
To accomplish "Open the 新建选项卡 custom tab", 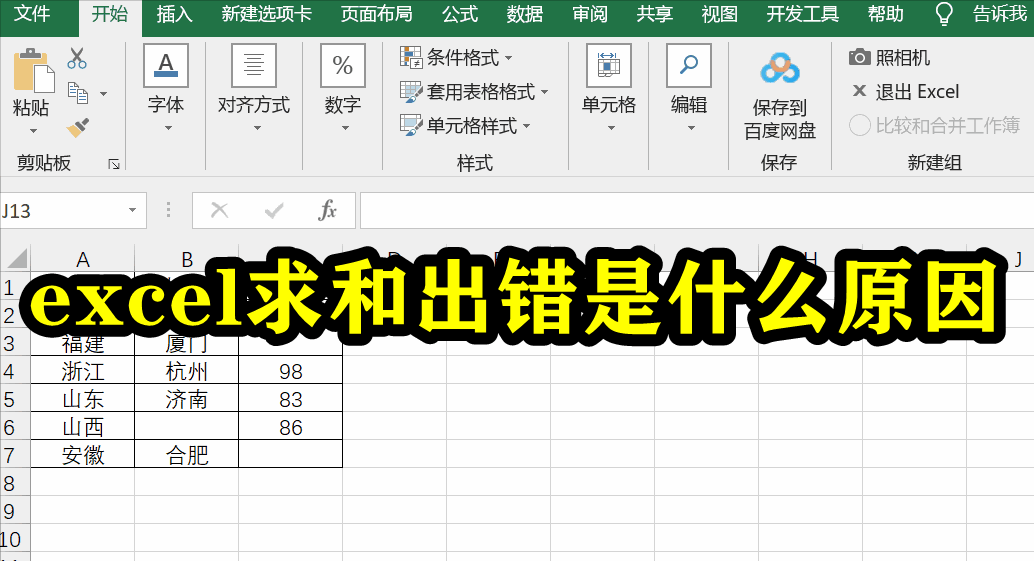I will tap(266, 14).
